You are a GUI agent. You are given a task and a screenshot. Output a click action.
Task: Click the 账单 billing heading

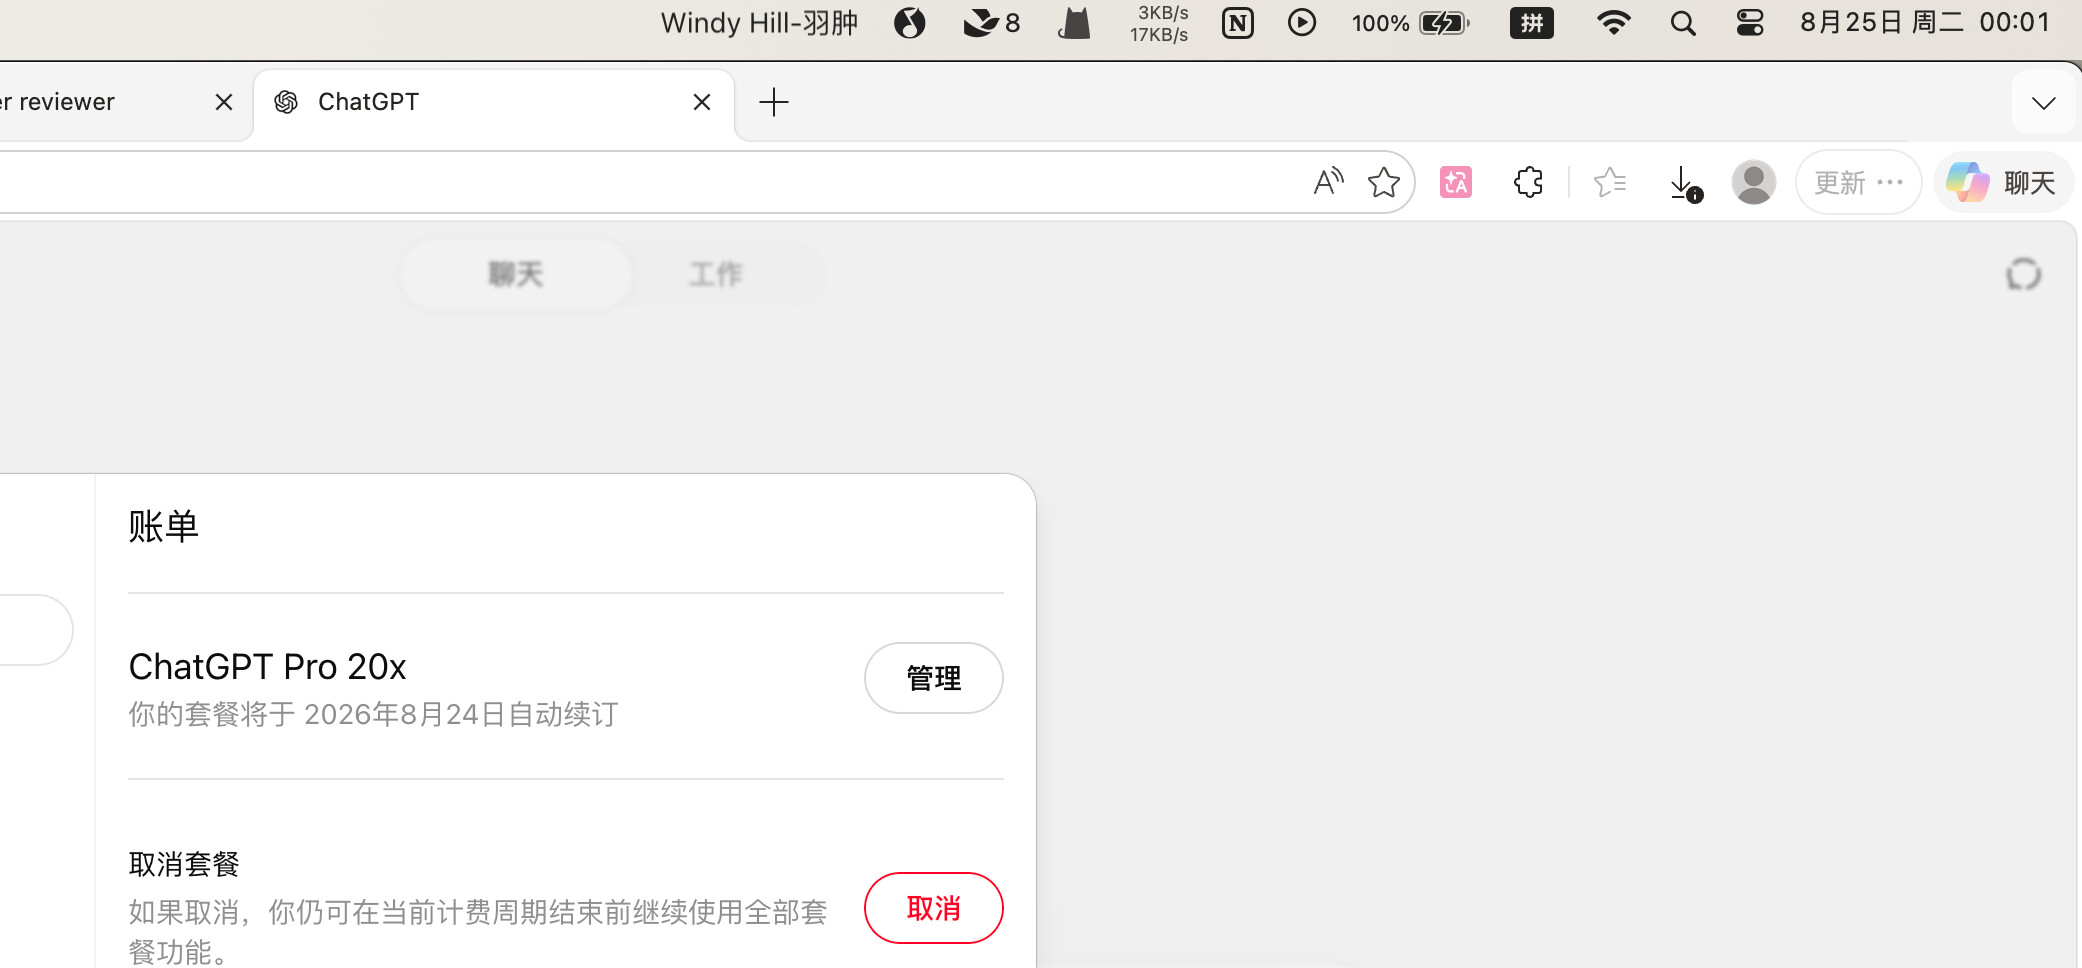pyautogui.click(x=164, y=526)
